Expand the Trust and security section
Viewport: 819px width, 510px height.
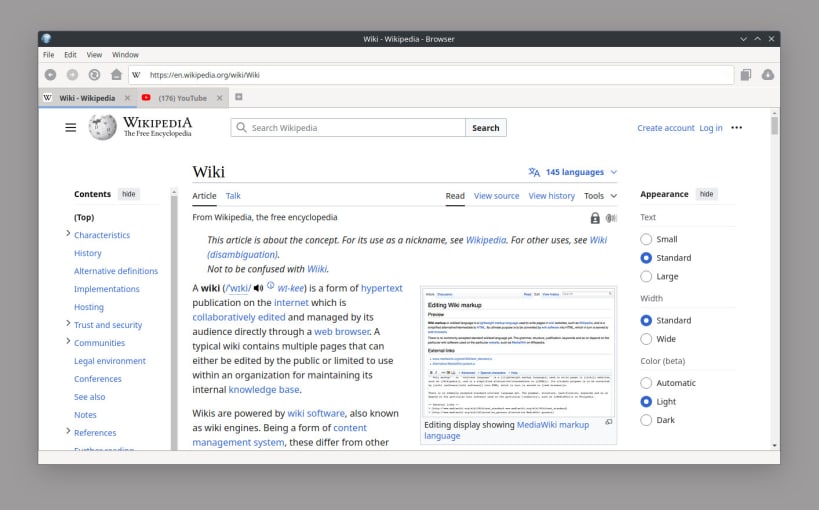click(x=68, y=323)
